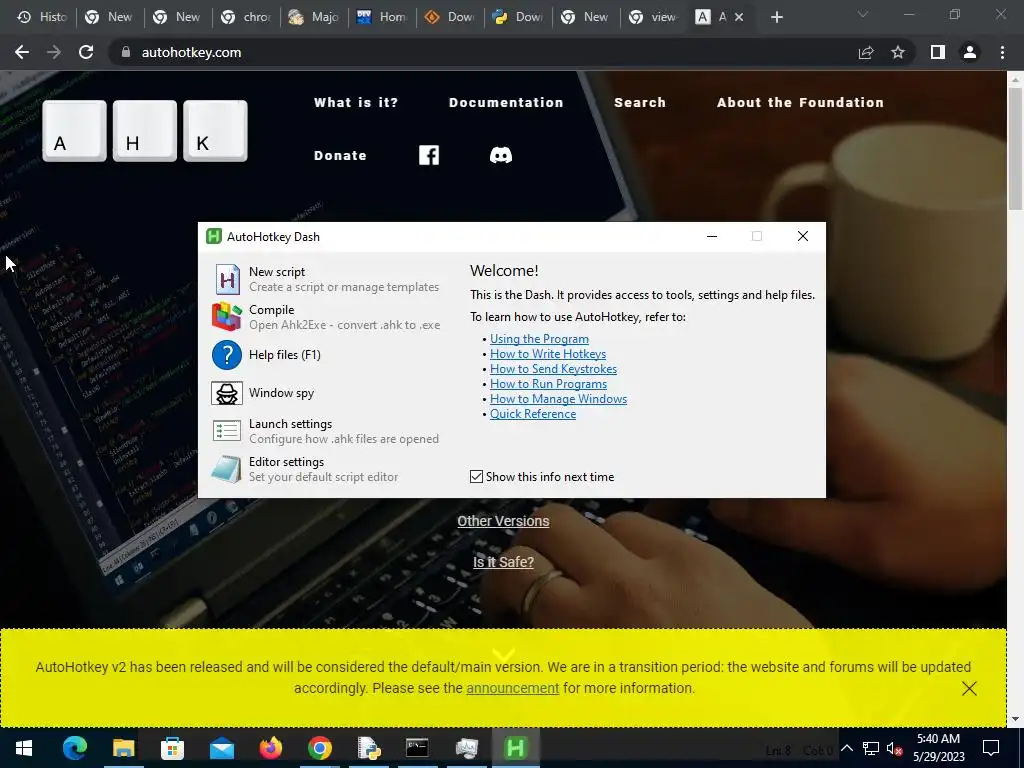Open the New script icon in Dash
This screenshot has height=768, width=1024.
coord(227,280)
